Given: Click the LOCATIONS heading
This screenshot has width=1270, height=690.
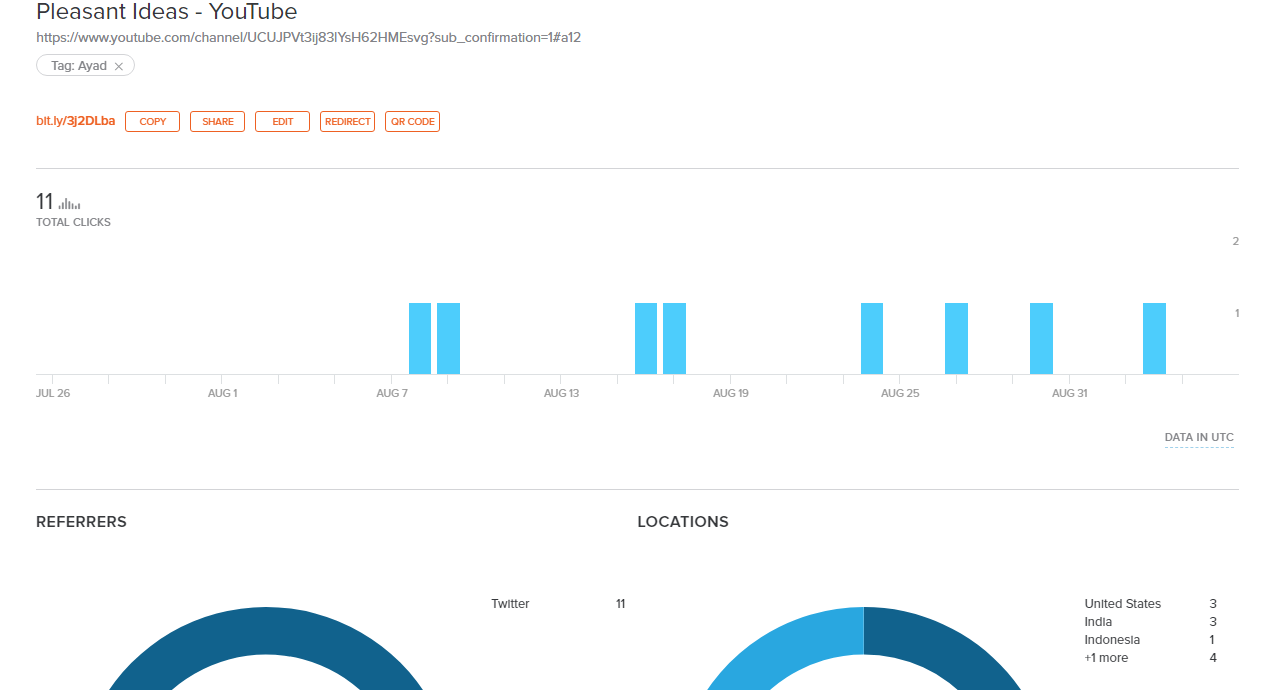Looking at the screenshot, I should [683, 522].
